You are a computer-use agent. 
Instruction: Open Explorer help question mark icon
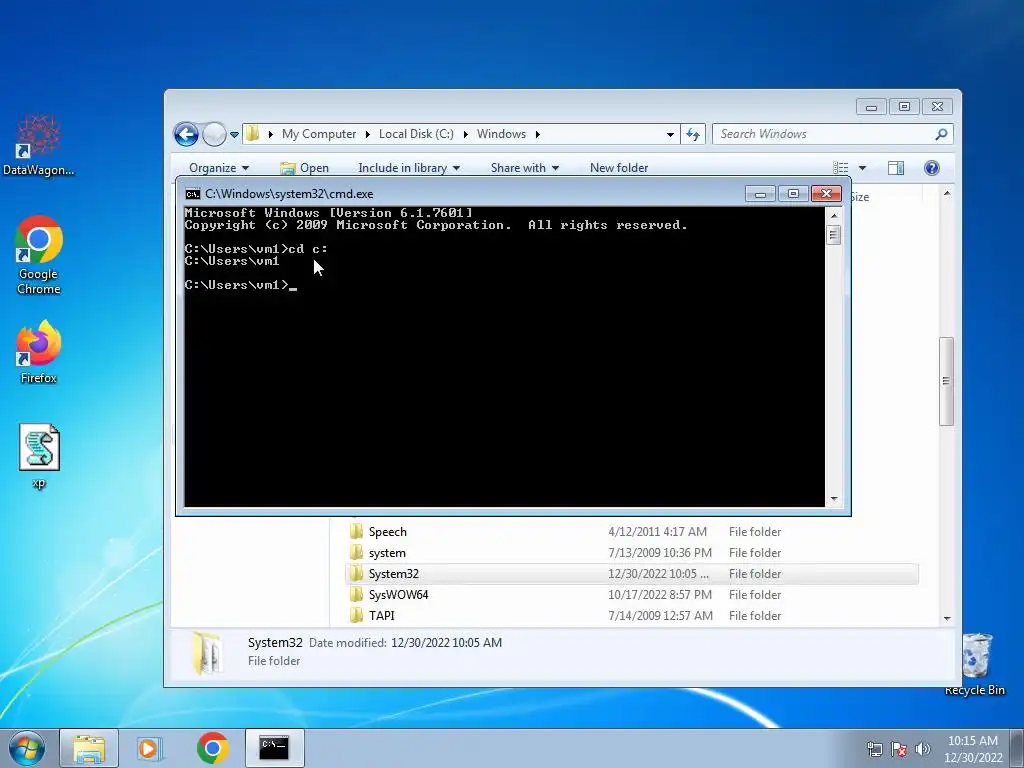pyautogui.click(x=932, y=168)
